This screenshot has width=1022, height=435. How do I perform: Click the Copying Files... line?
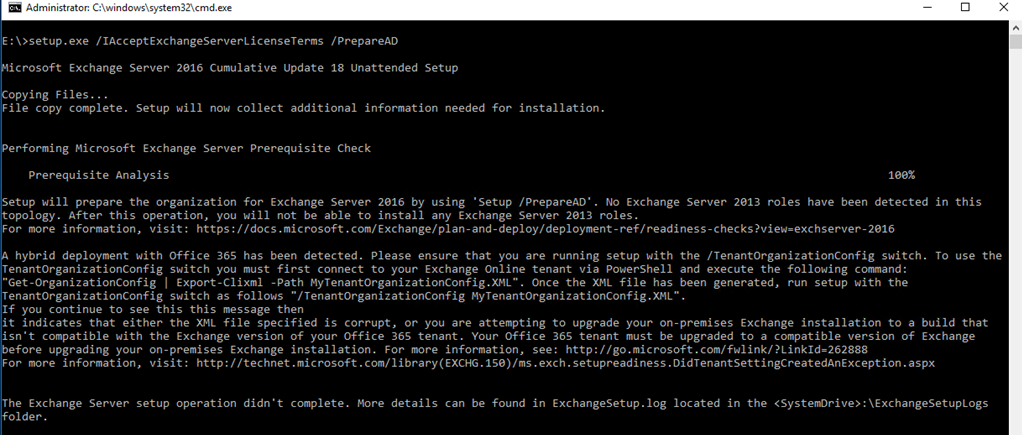click(x=55, y=95)
